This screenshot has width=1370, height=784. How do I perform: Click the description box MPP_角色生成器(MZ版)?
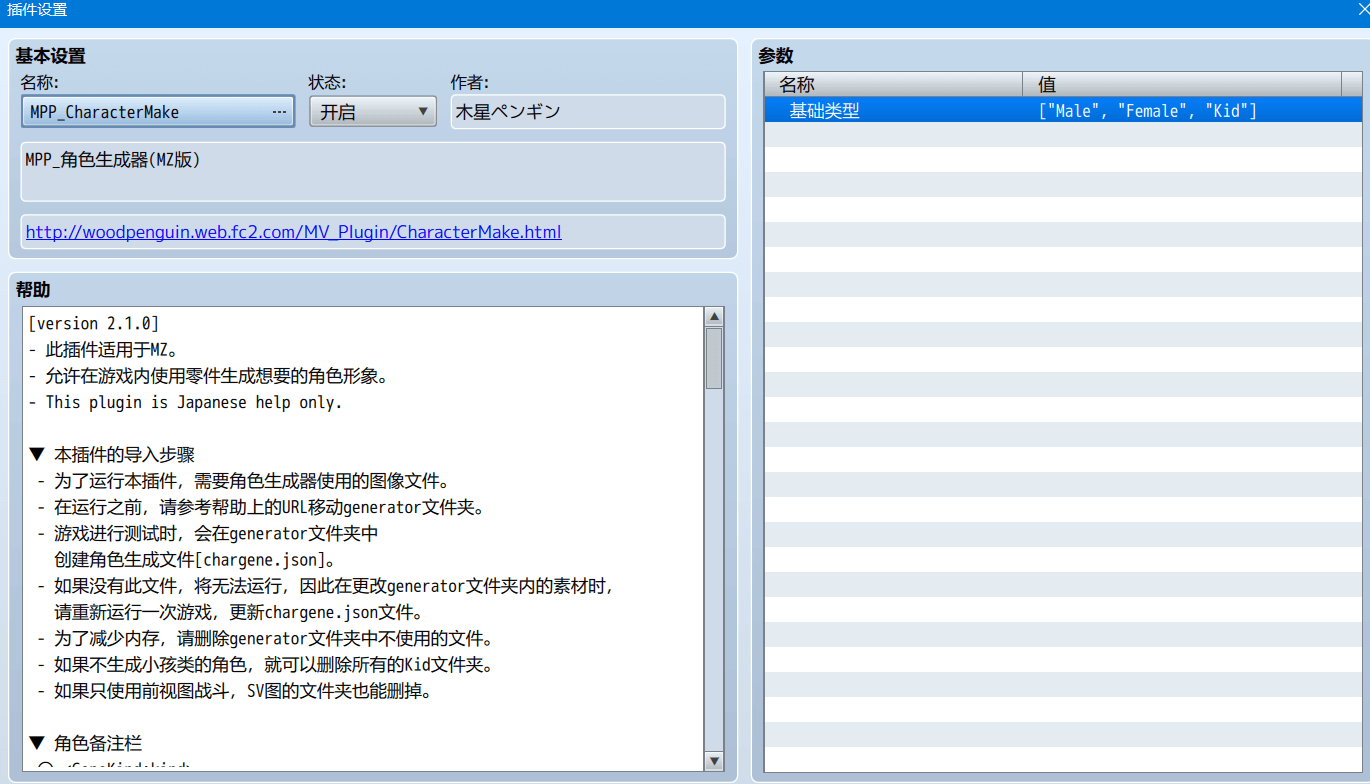tap(373, 171)
